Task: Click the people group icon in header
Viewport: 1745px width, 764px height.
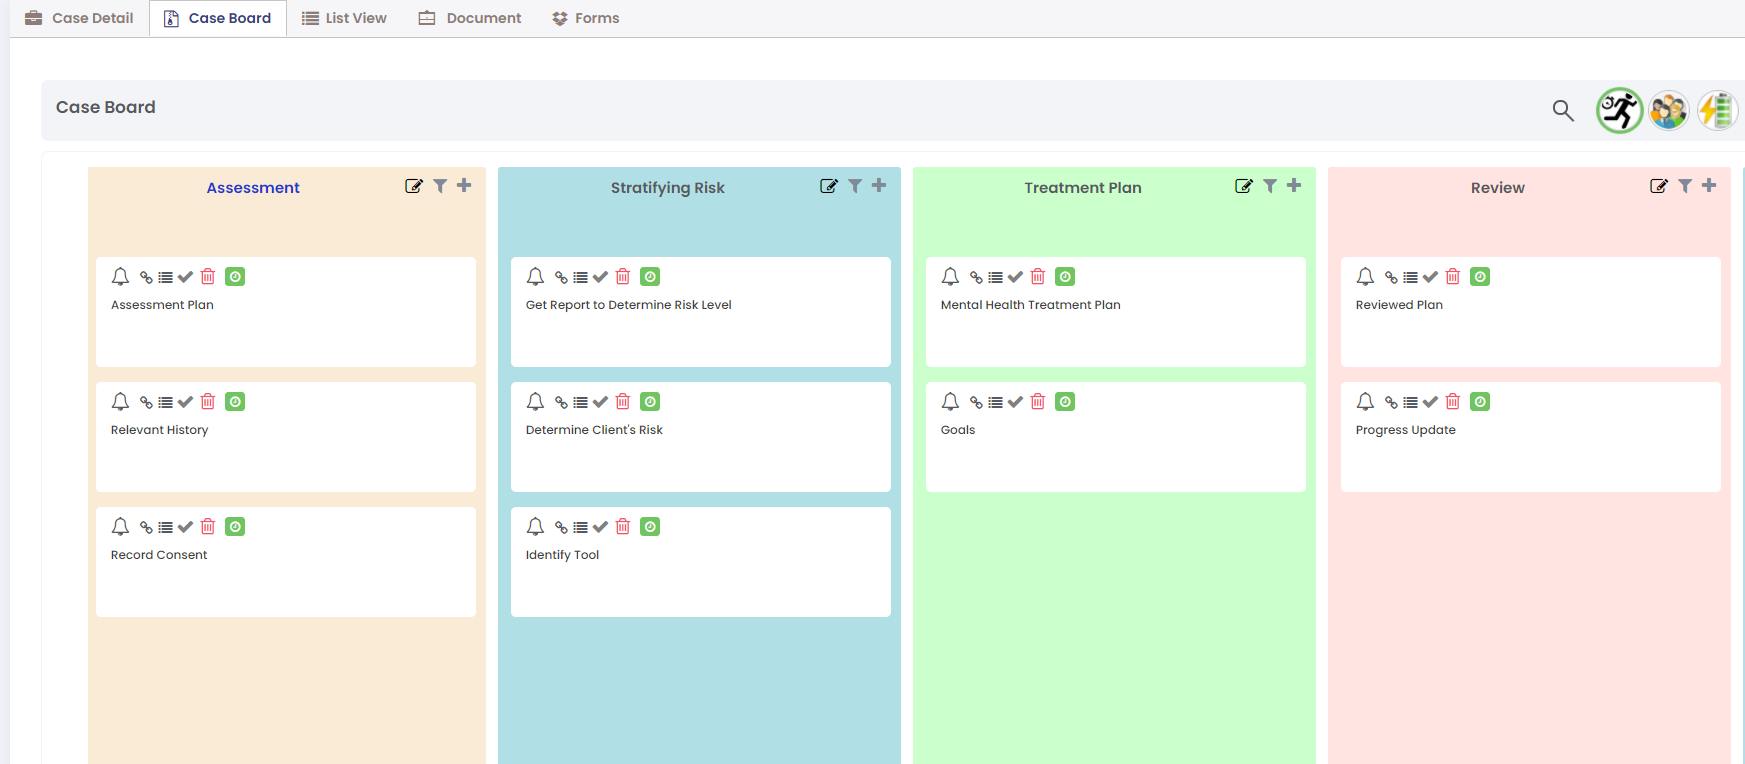Action: pyautogui.click(x=1668, y=110)
